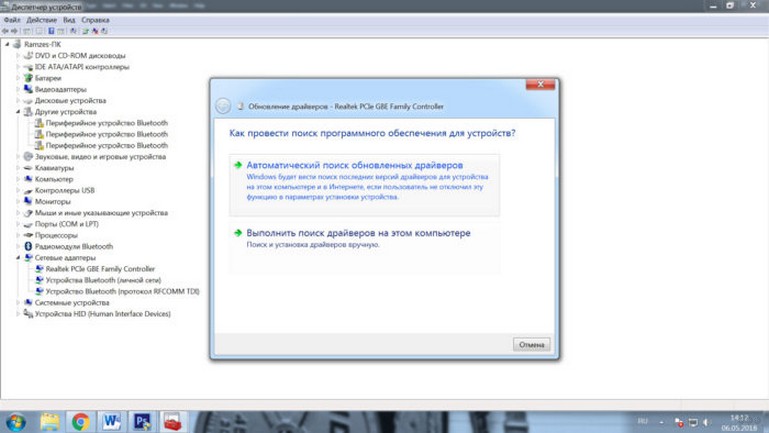The image size is (769, 433).
Task: Click network adapter icon beside Realtek PCIe GBE
Action: [x=39, y=269]
